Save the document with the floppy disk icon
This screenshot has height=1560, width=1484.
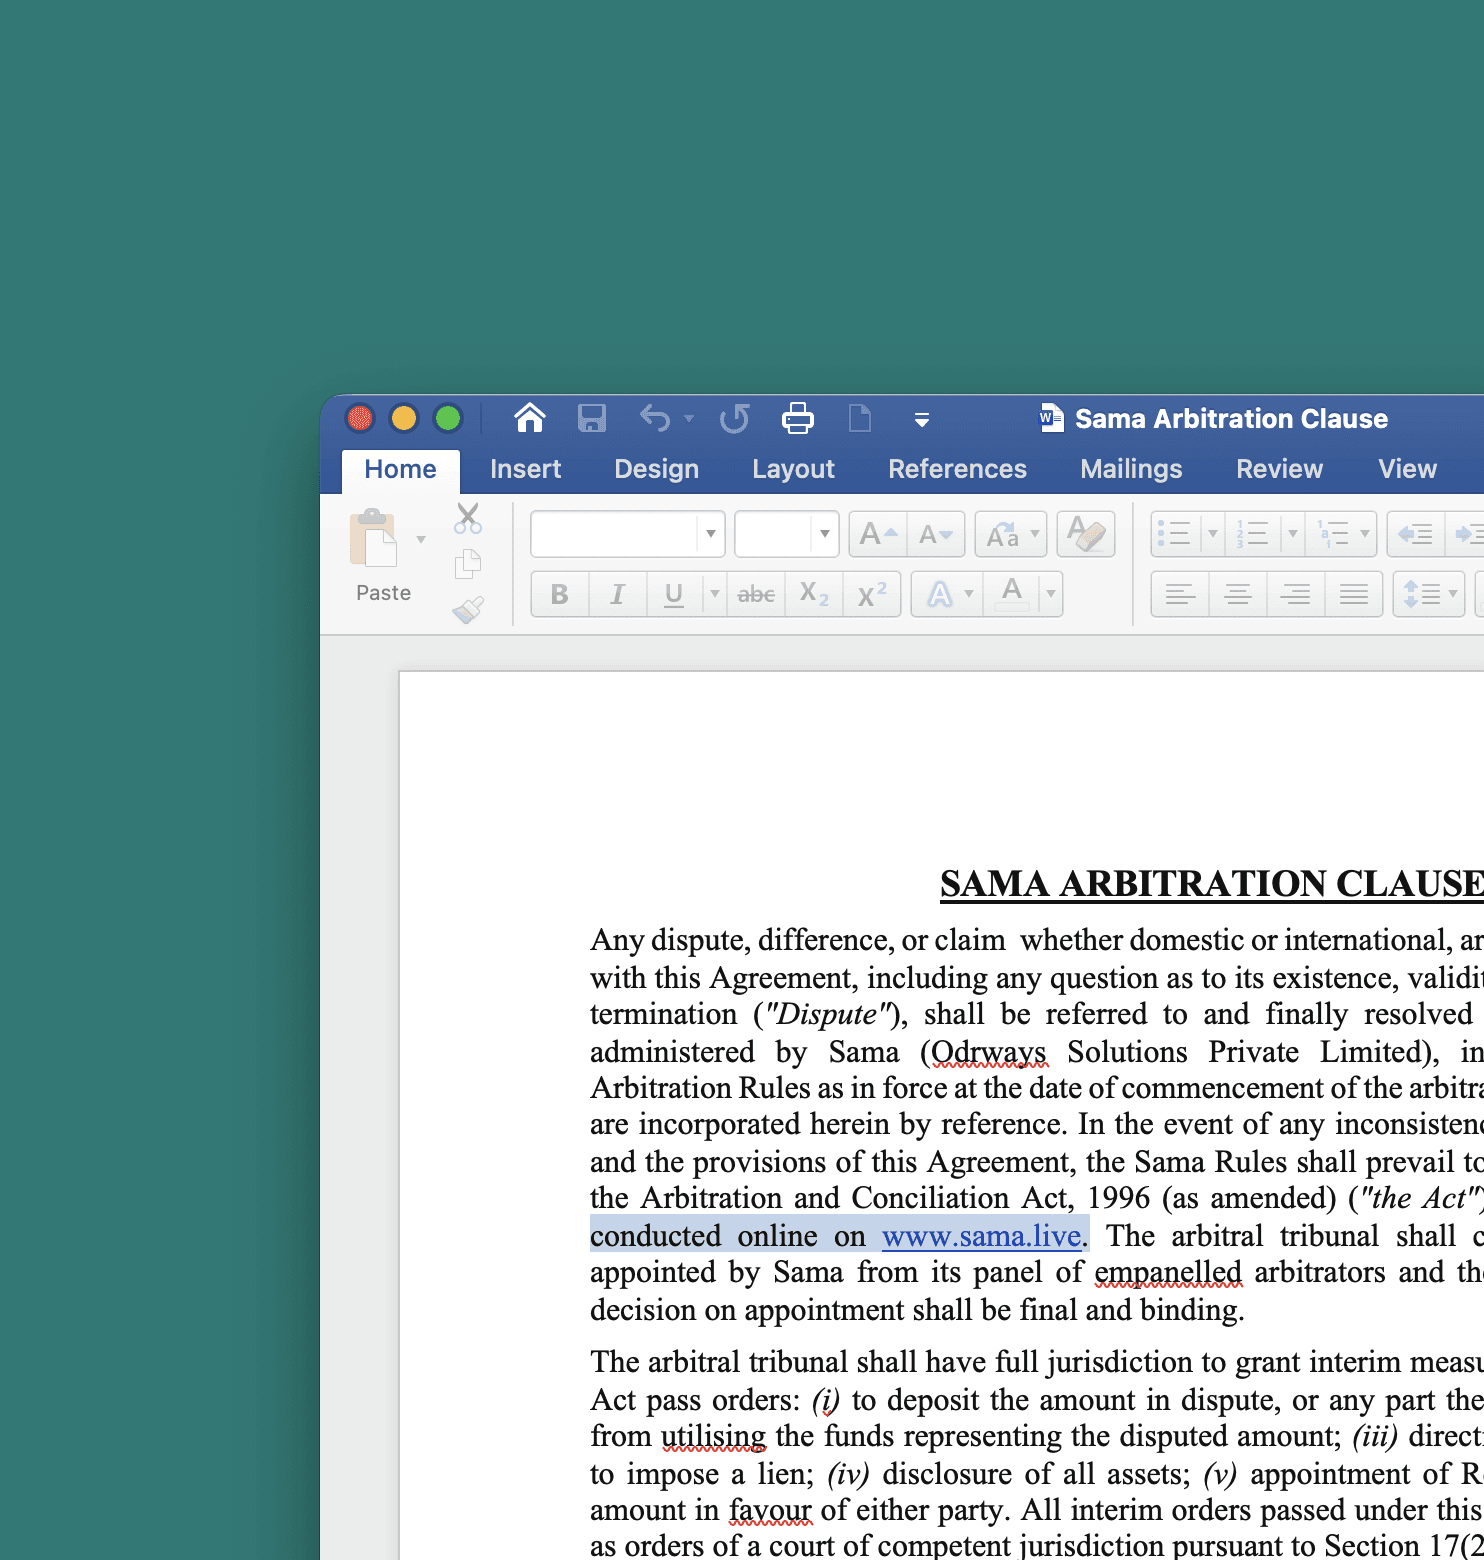tap(592, 418)
